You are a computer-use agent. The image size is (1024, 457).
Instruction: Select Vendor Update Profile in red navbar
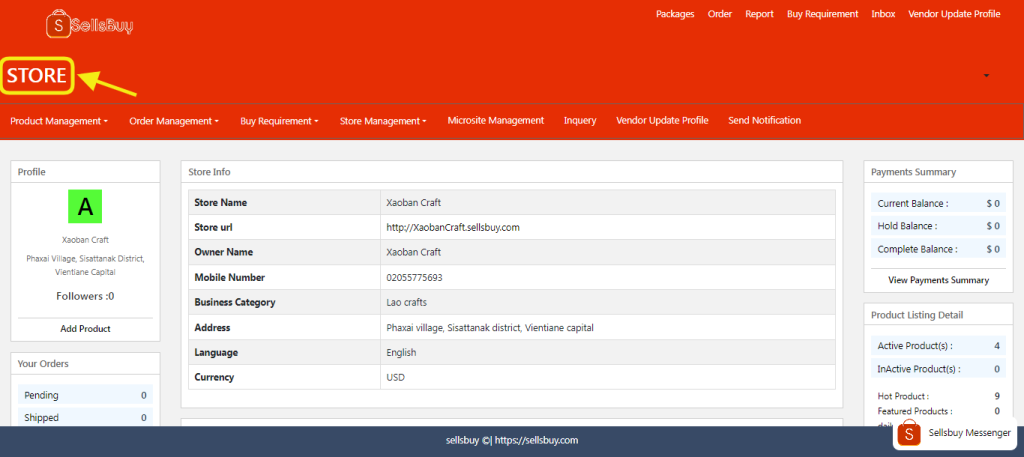(662, 120)
